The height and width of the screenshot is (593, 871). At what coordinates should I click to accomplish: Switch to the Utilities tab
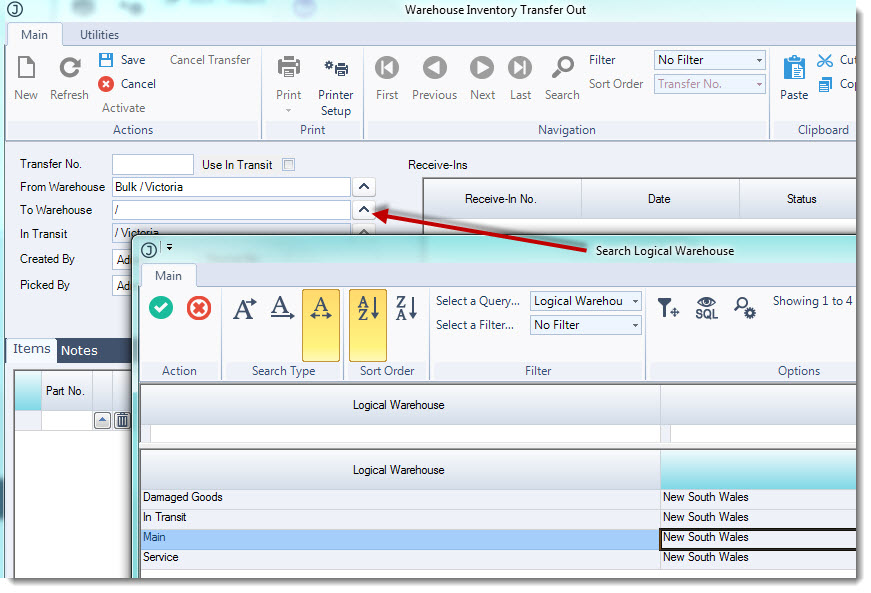click(x=99, y=35)
